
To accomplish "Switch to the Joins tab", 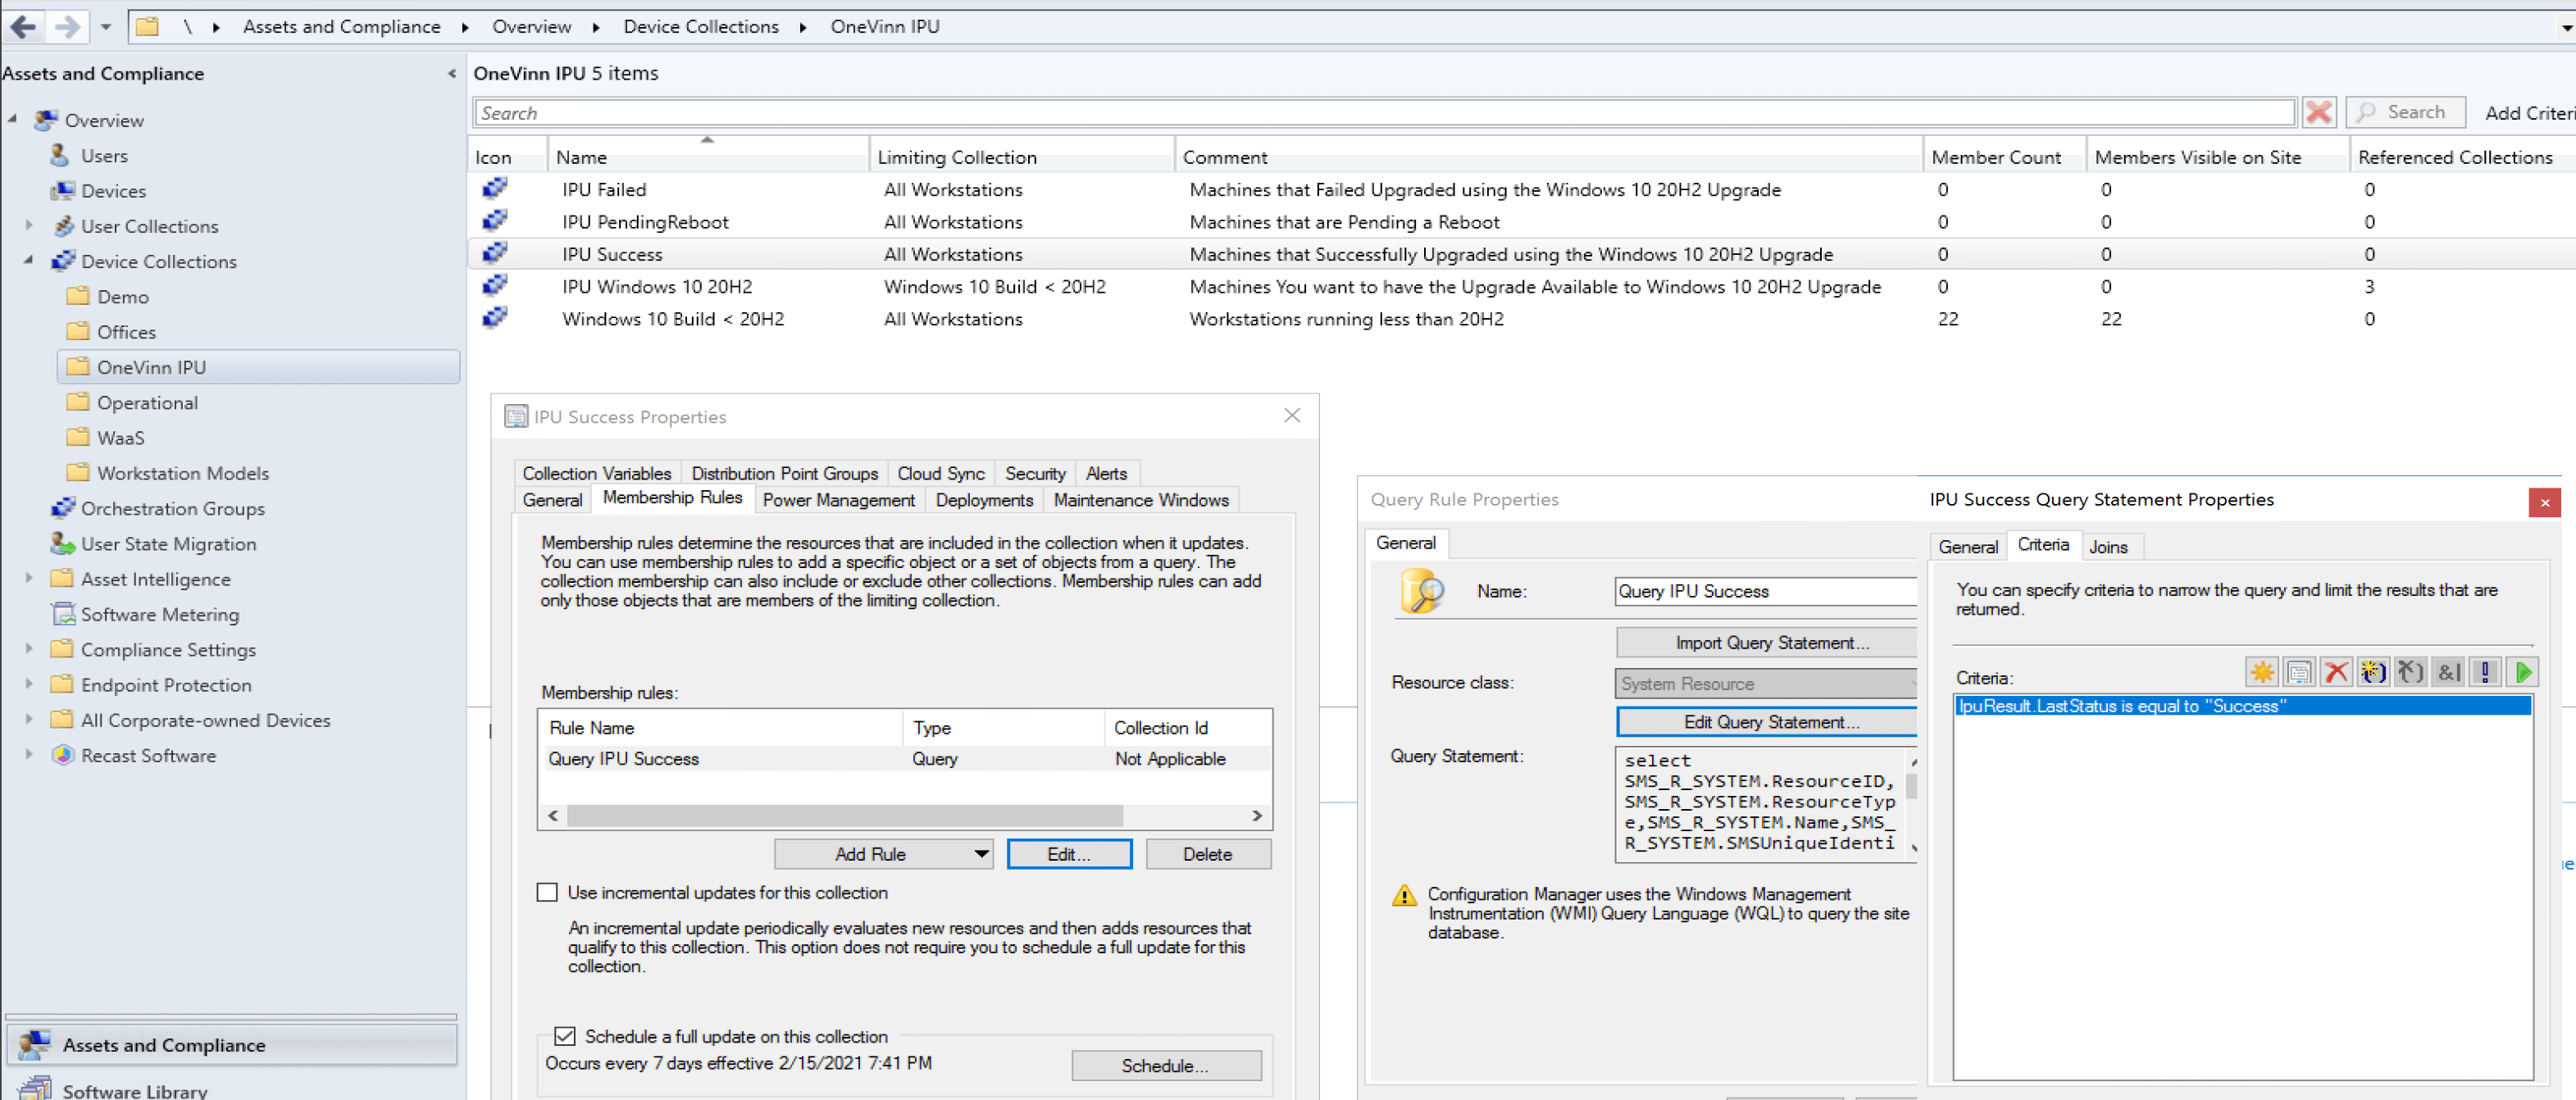I will 2107,547.
